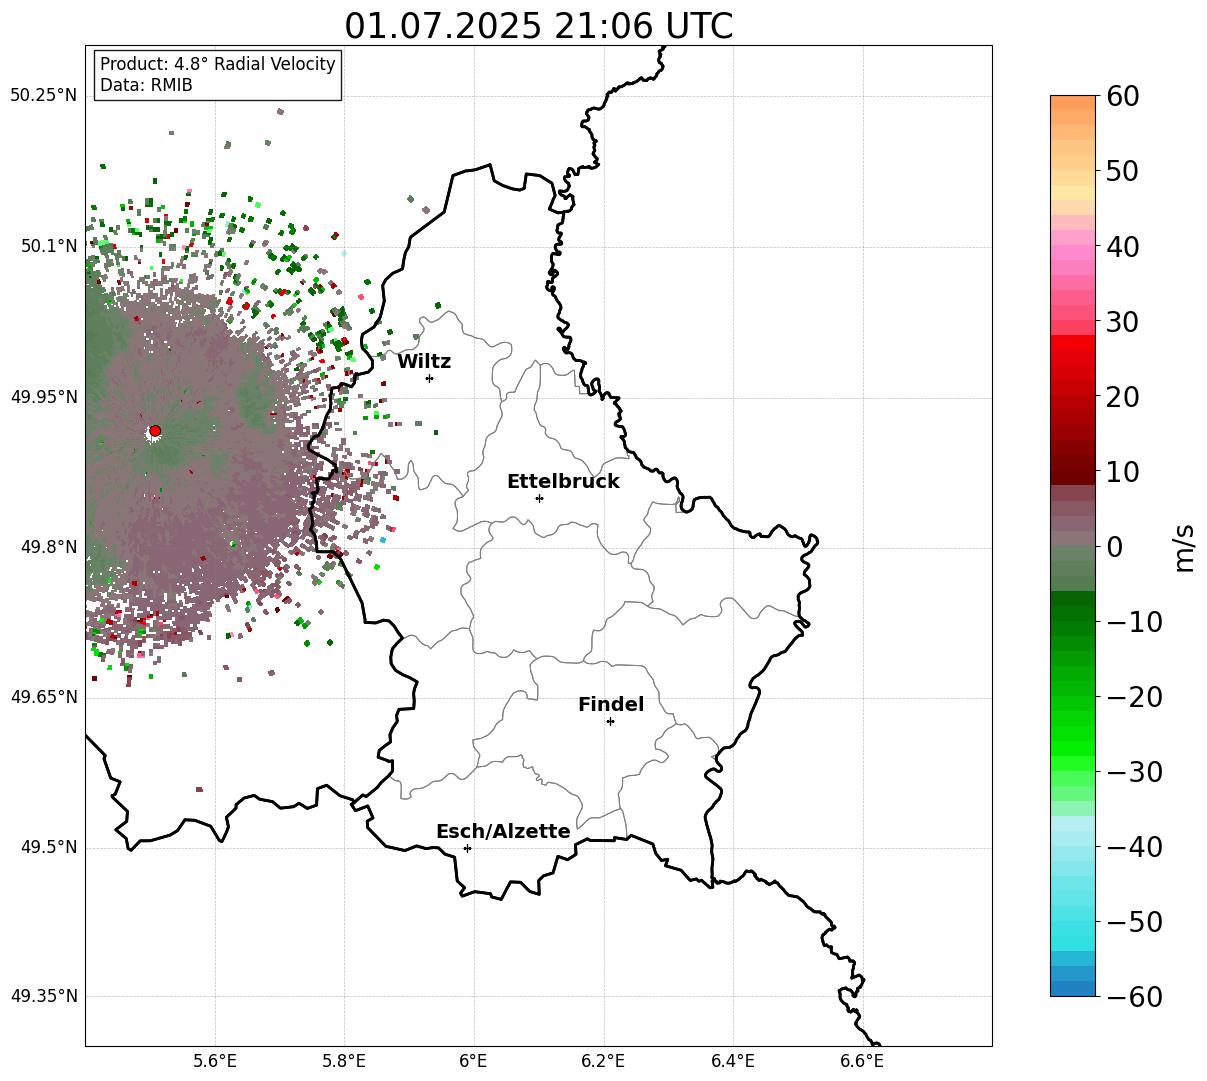Image resolution: width=1207 pixels, height=1081 pixels.
Task: Click the Wiltz city label
Action: [424, 362]
